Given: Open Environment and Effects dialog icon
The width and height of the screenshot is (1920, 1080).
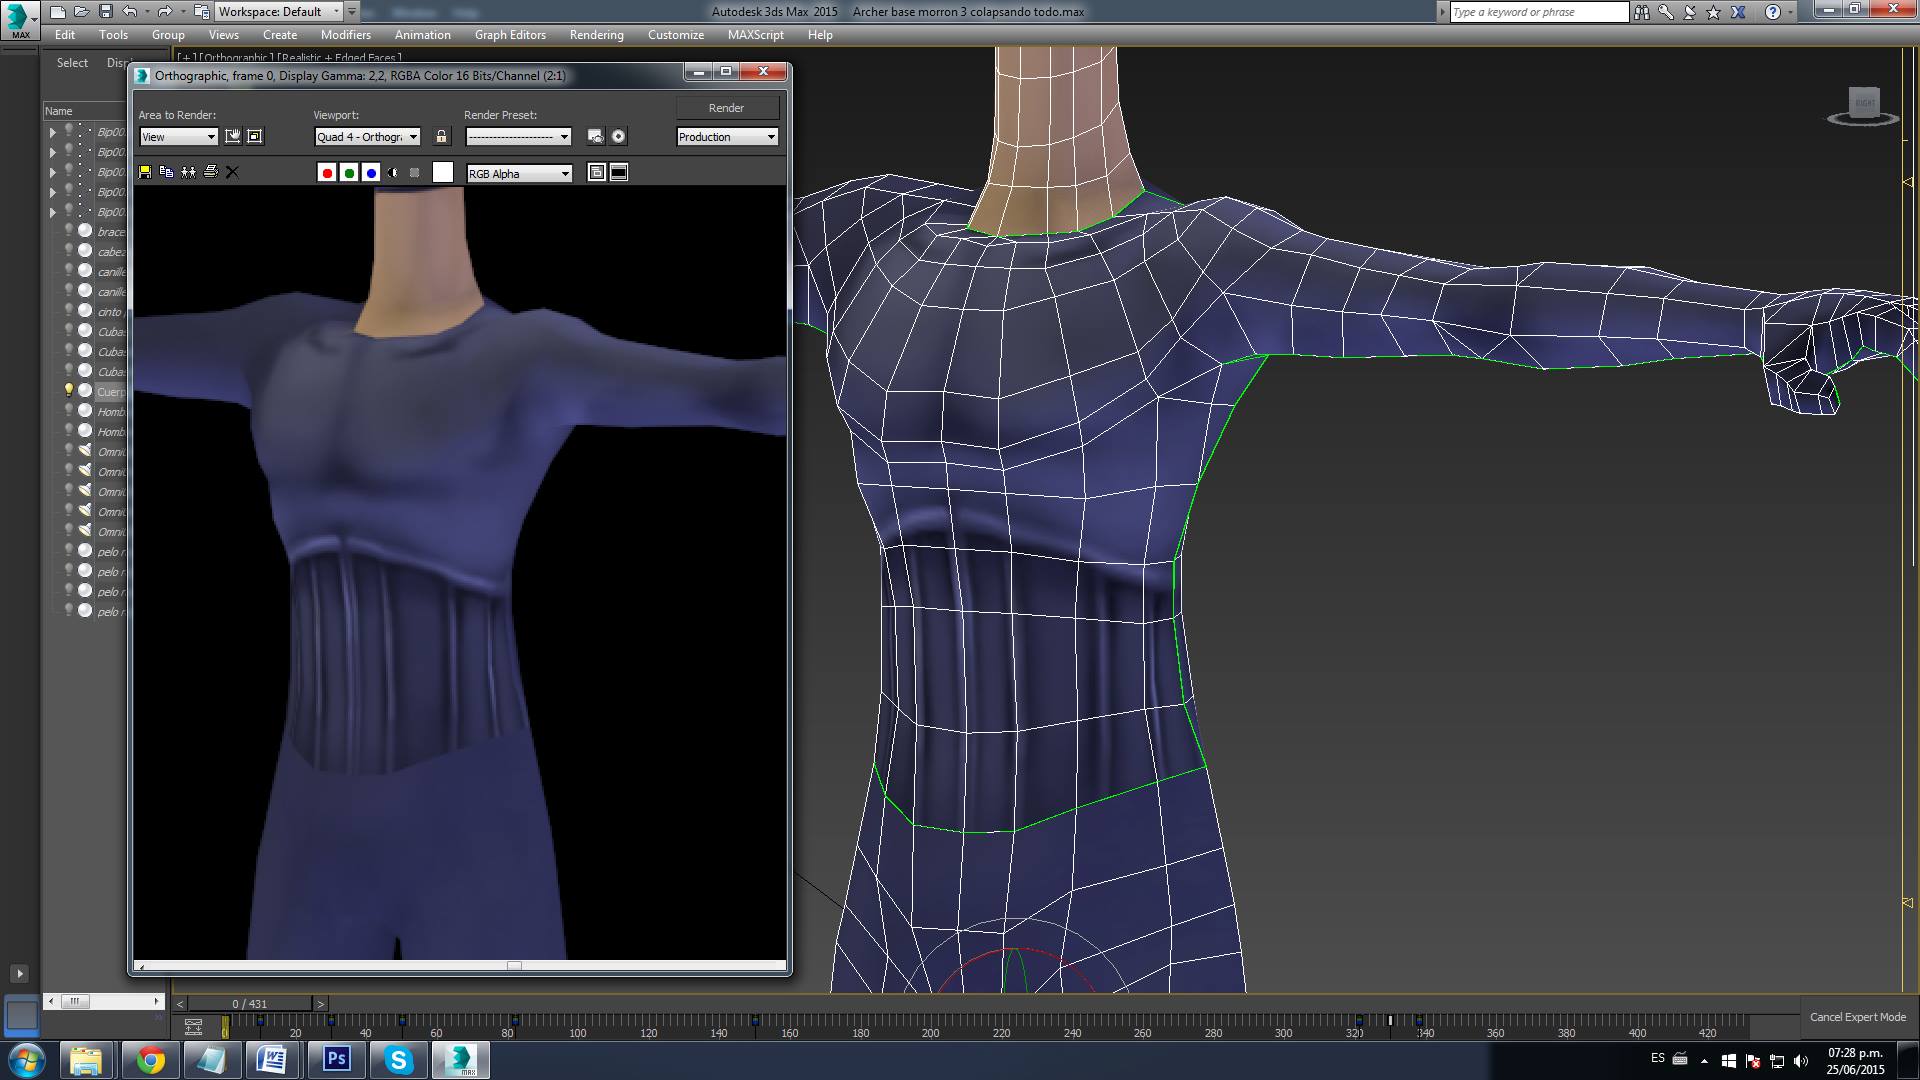Looking at the screenshot, I should coord(619,137).
